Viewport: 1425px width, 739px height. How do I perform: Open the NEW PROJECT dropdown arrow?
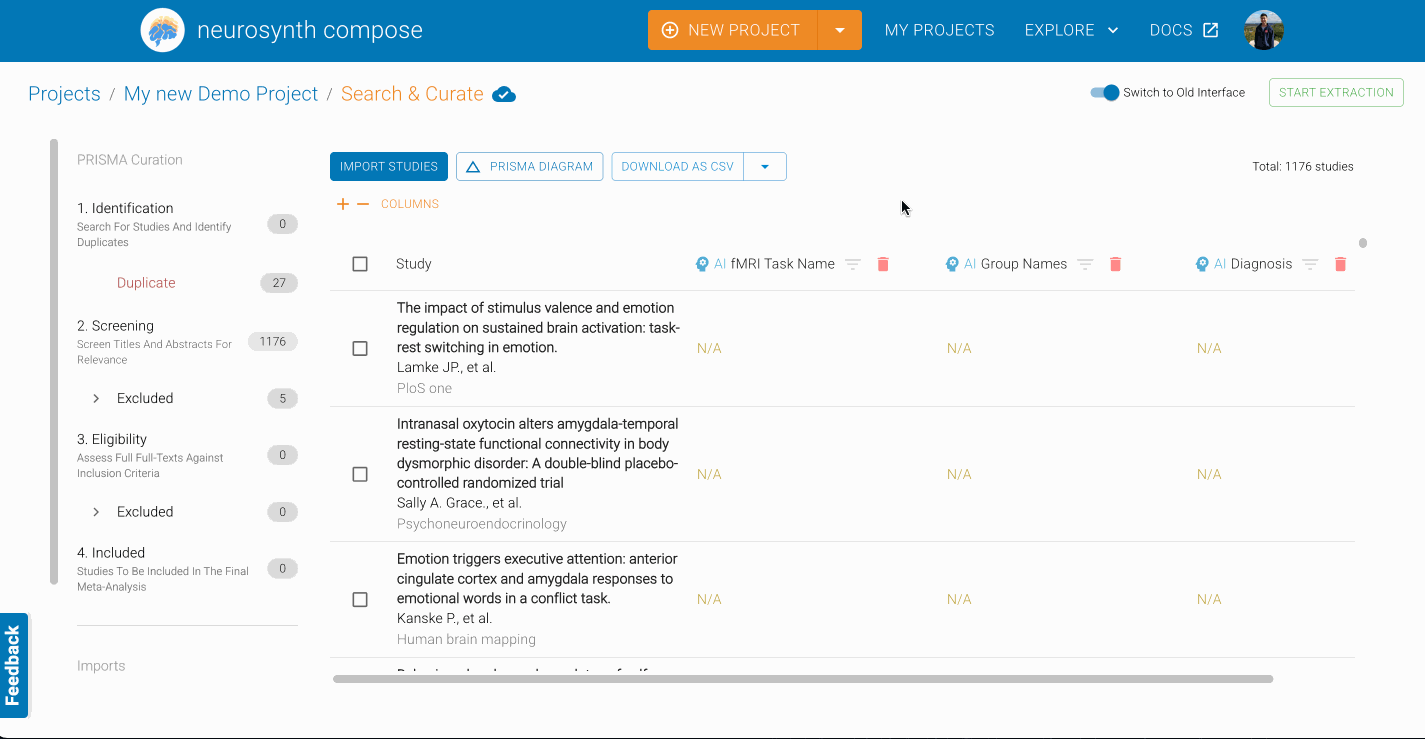[x=840, y=30]
